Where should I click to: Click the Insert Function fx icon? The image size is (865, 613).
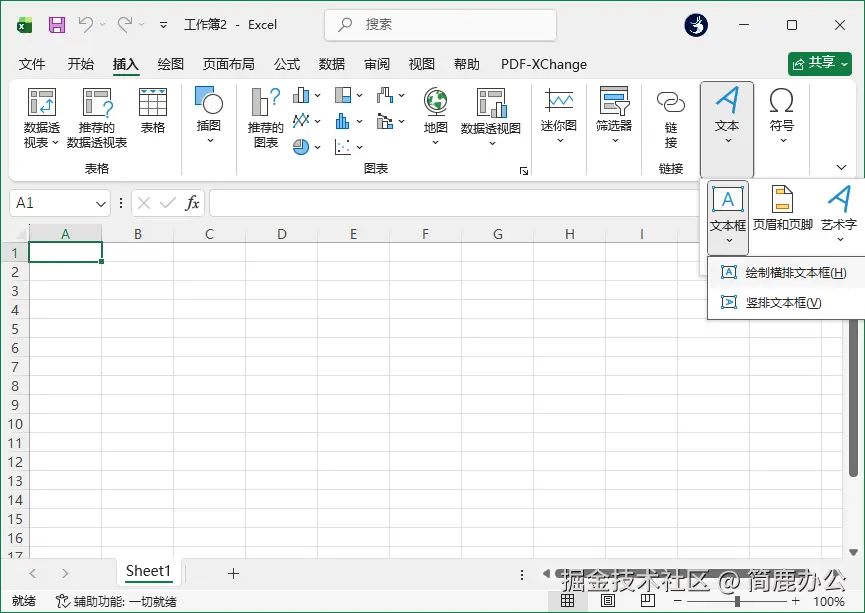192,203
